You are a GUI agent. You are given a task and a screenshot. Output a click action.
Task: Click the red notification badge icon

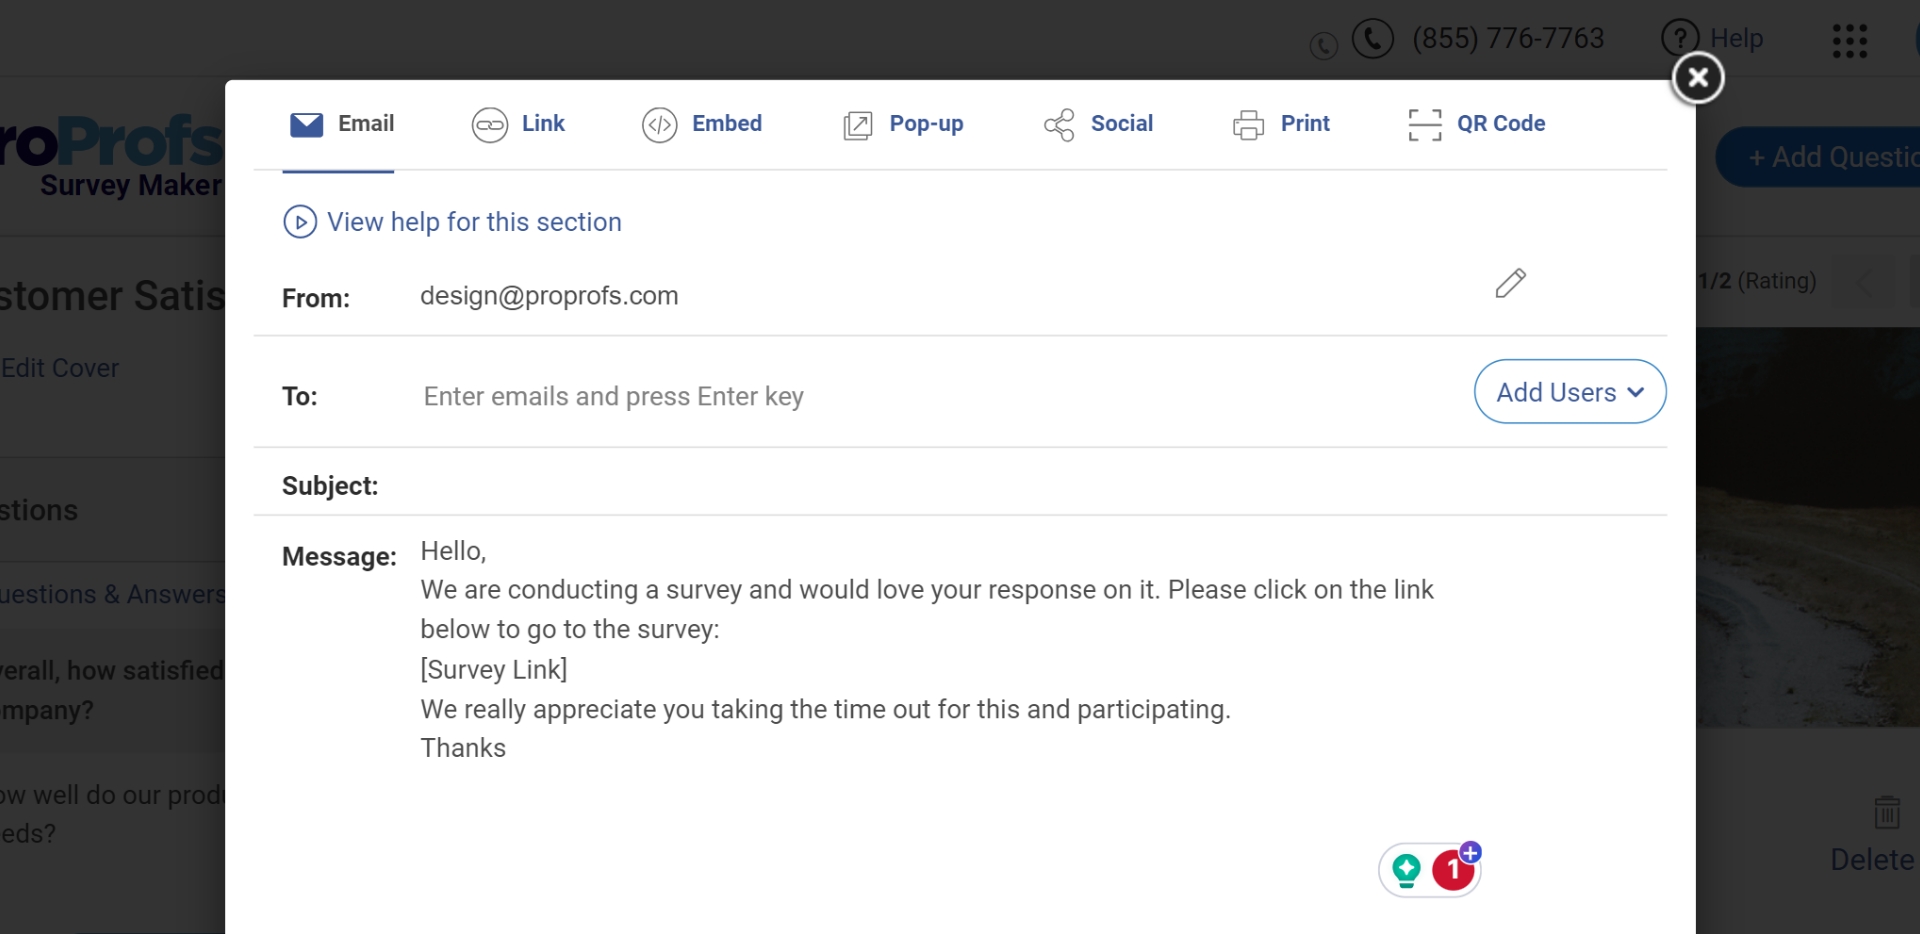(x=1453, y=870)
